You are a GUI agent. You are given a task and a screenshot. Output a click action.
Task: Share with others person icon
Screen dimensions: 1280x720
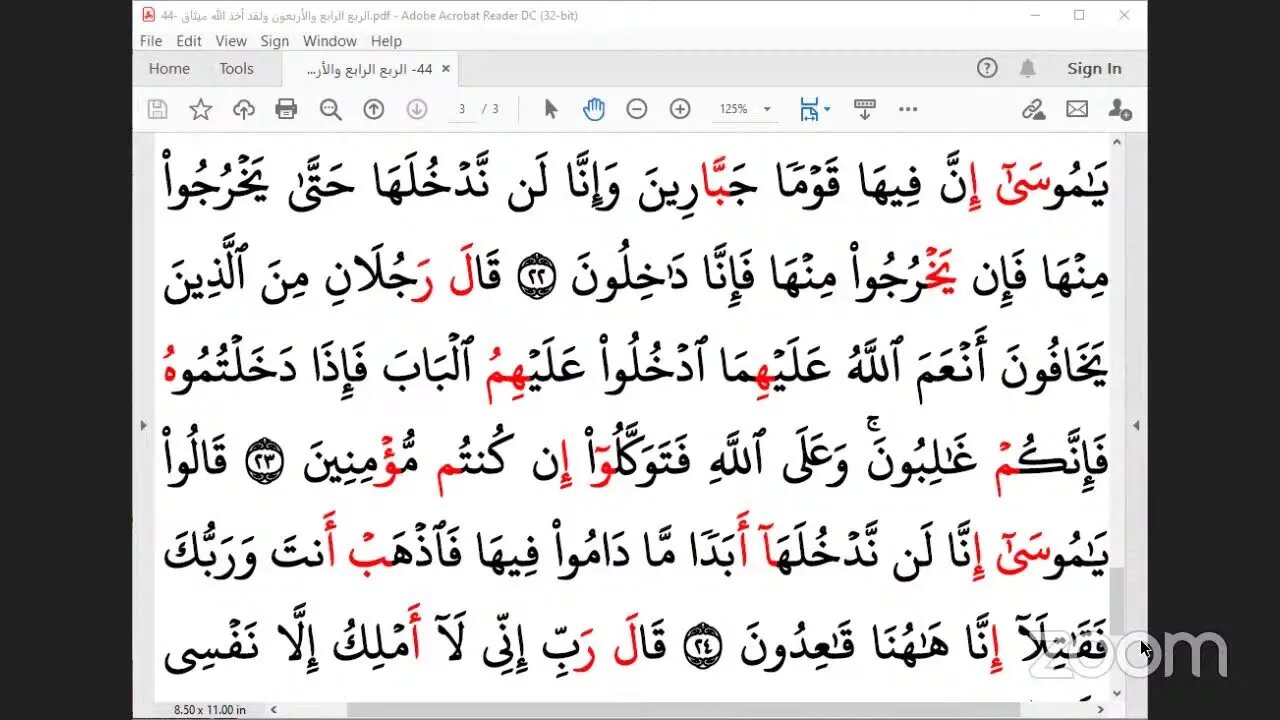click(1120, 109)
